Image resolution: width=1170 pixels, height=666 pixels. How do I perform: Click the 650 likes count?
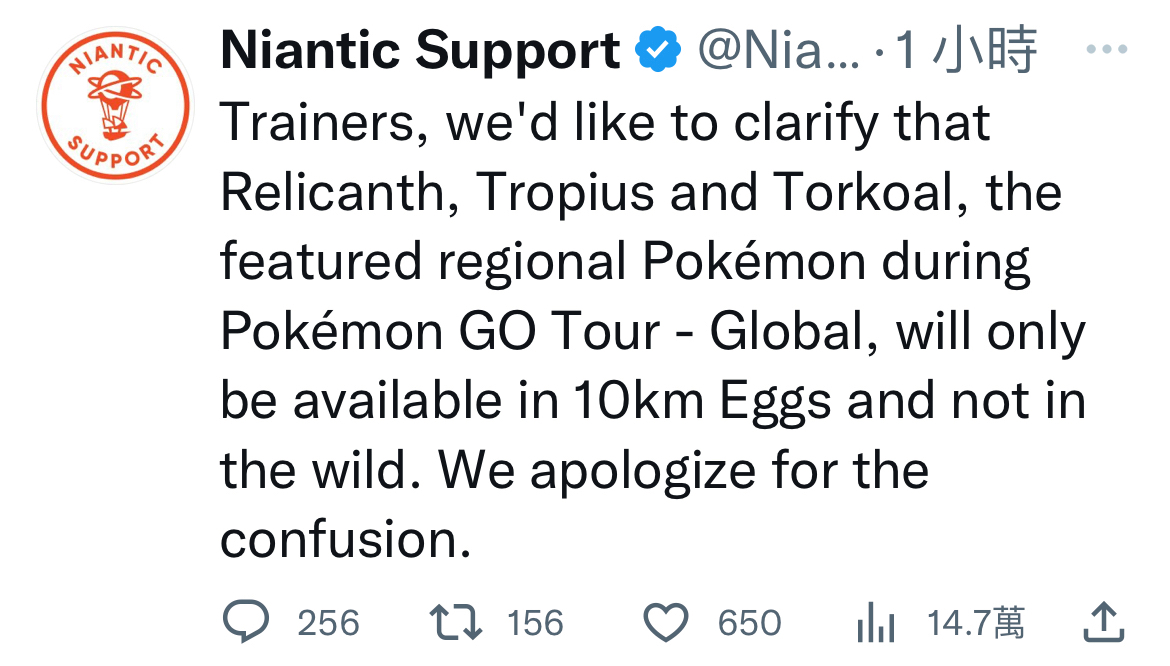(x=749, y=623)
